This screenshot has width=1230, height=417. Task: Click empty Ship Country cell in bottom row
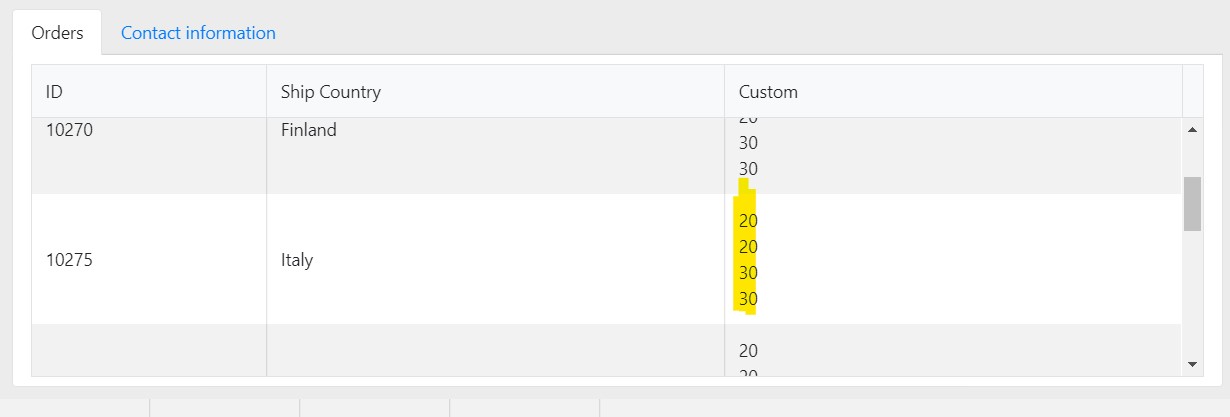[x=495, y=351]
